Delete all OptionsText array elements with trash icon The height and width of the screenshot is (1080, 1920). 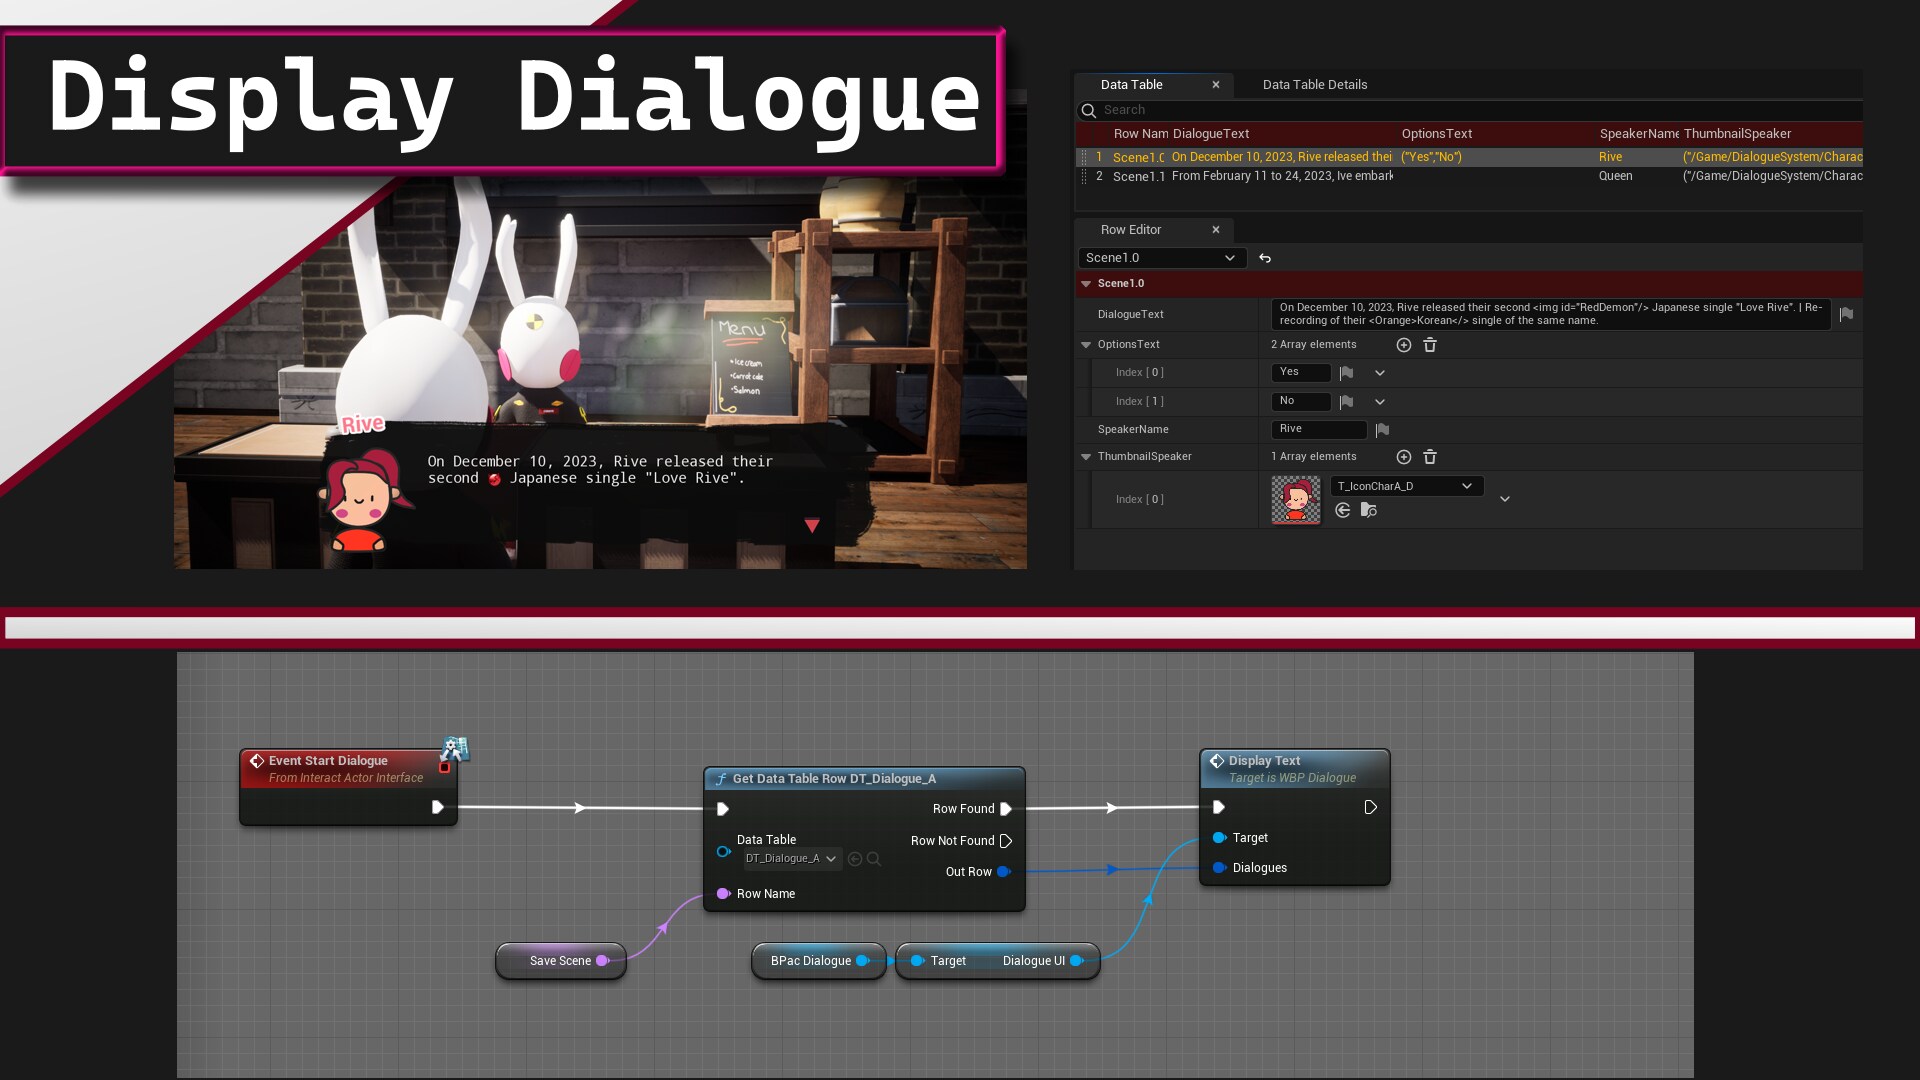click(x=1431, y=344)
